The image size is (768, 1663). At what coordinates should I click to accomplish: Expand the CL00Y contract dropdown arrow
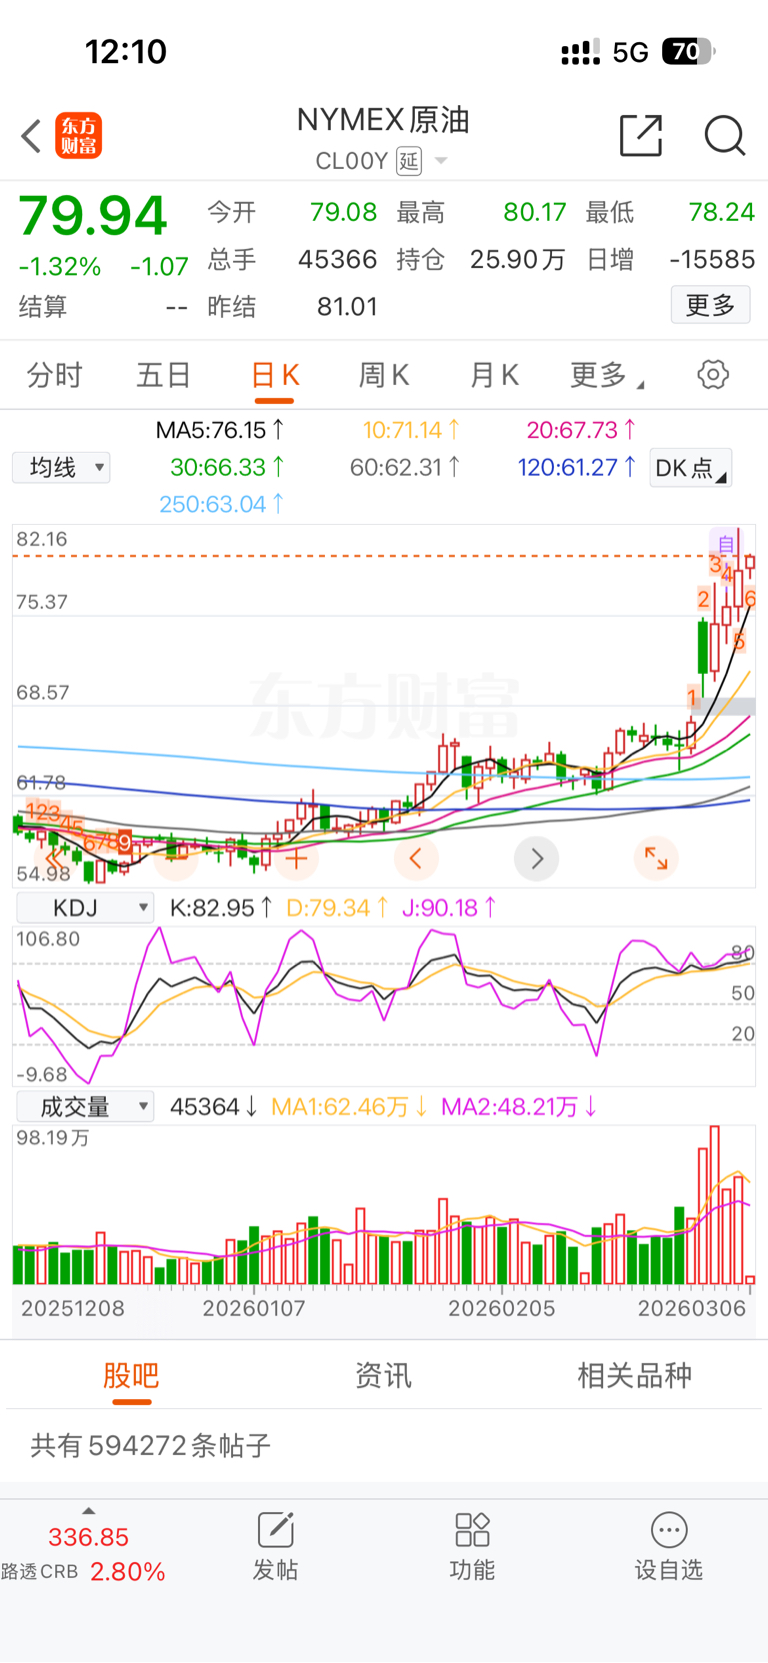pyautogui.click(x=440, y=161)
